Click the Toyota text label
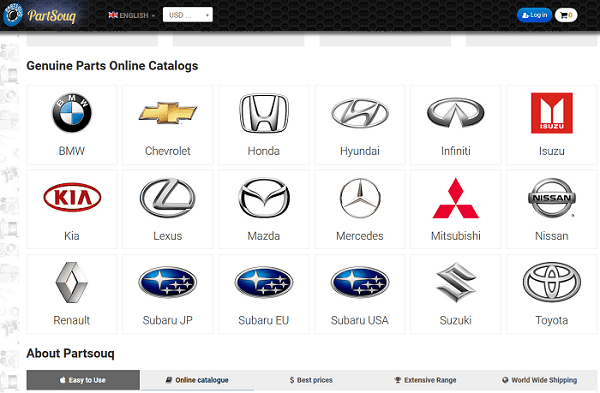The image size is (600, 393). click(x=551, y=320)
